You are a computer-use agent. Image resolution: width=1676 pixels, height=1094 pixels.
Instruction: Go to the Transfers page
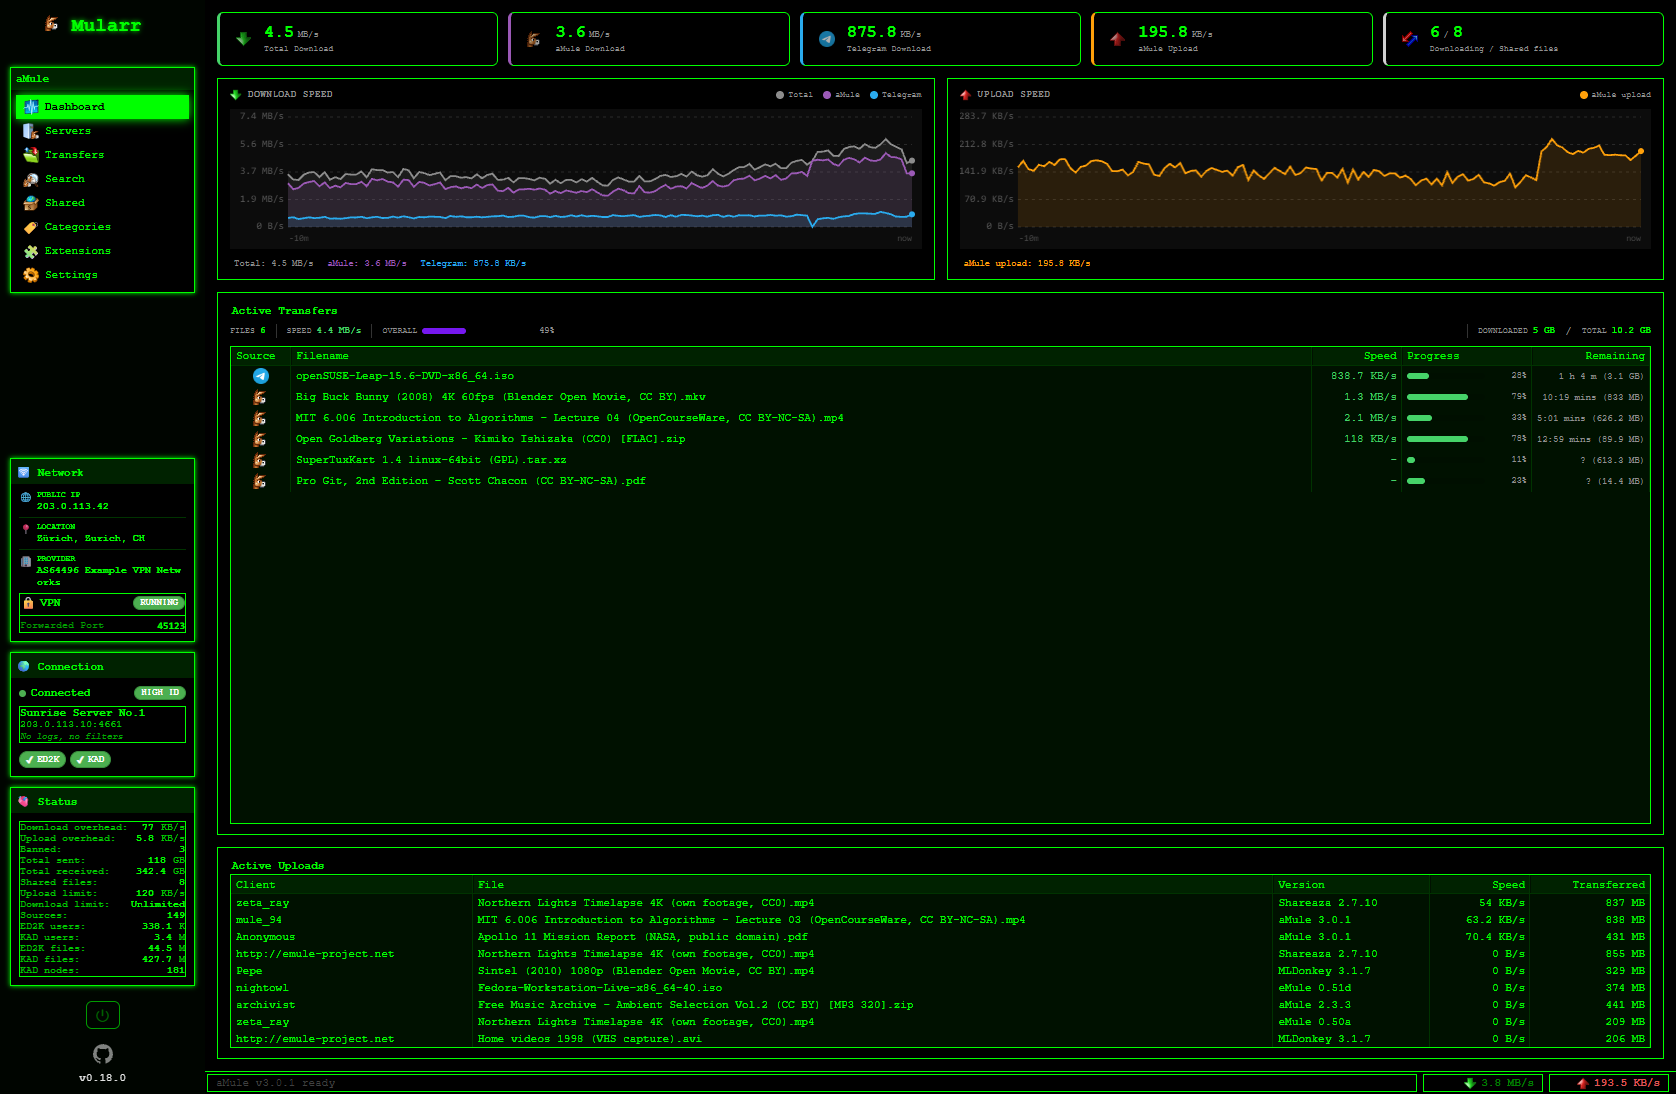click(102, 155)
